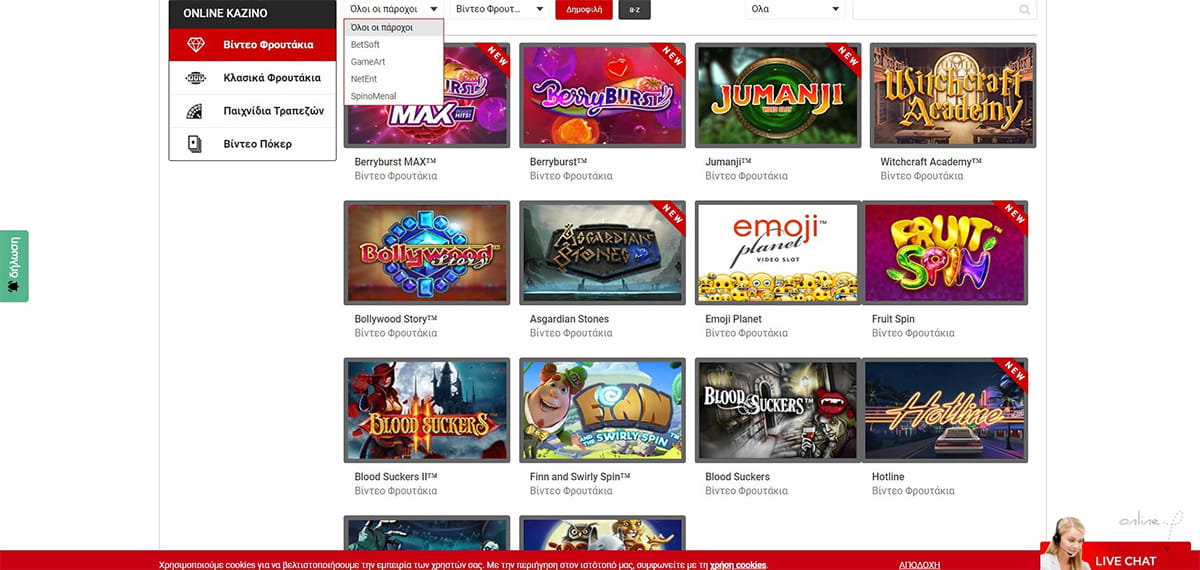Click the Emoji Planet title text
The height and width of the screenshot is (570, 1200).
click(x=733, y=320)
